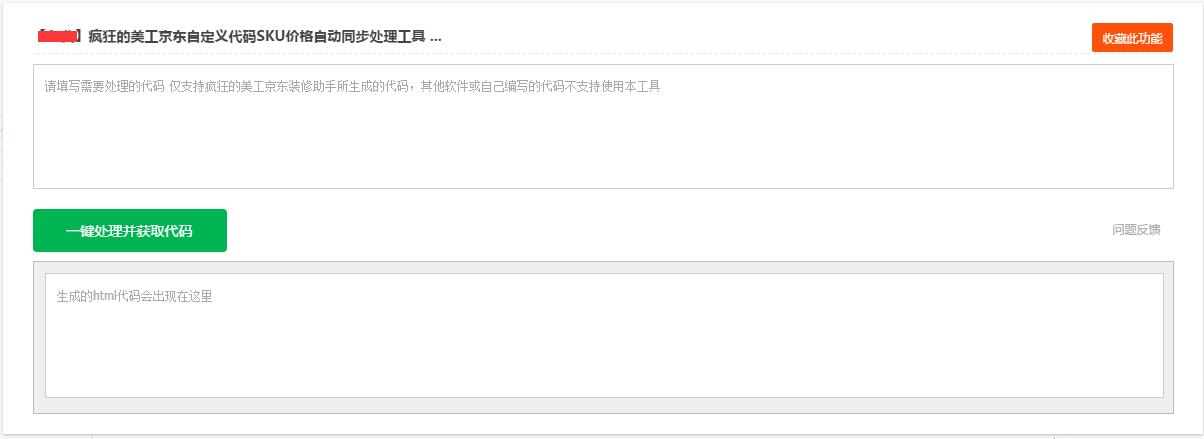Click the word html in the output placeholder
This screenshot has width=1204, height=439.
point(105,295)
